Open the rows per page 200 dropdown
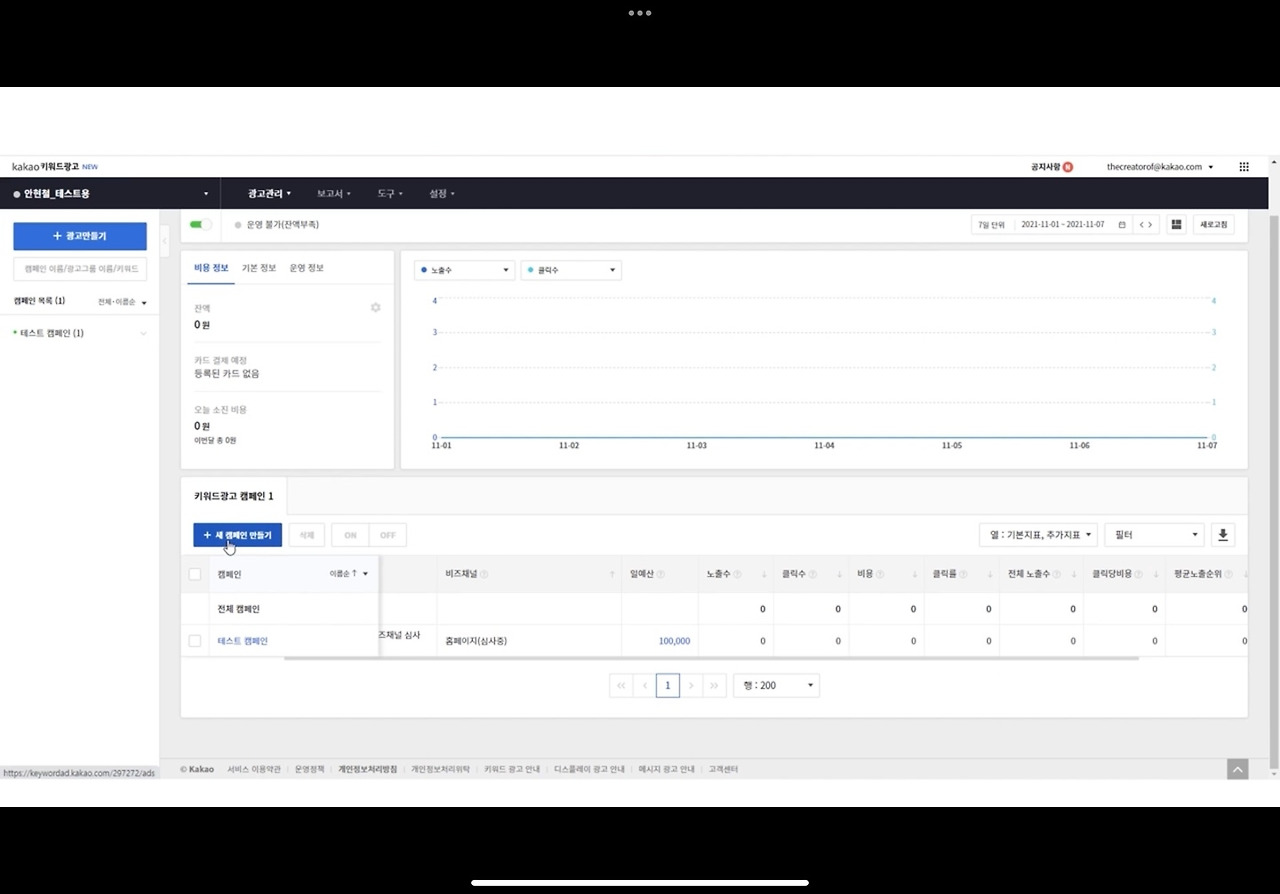1280x894 pixels. [776, 685]
